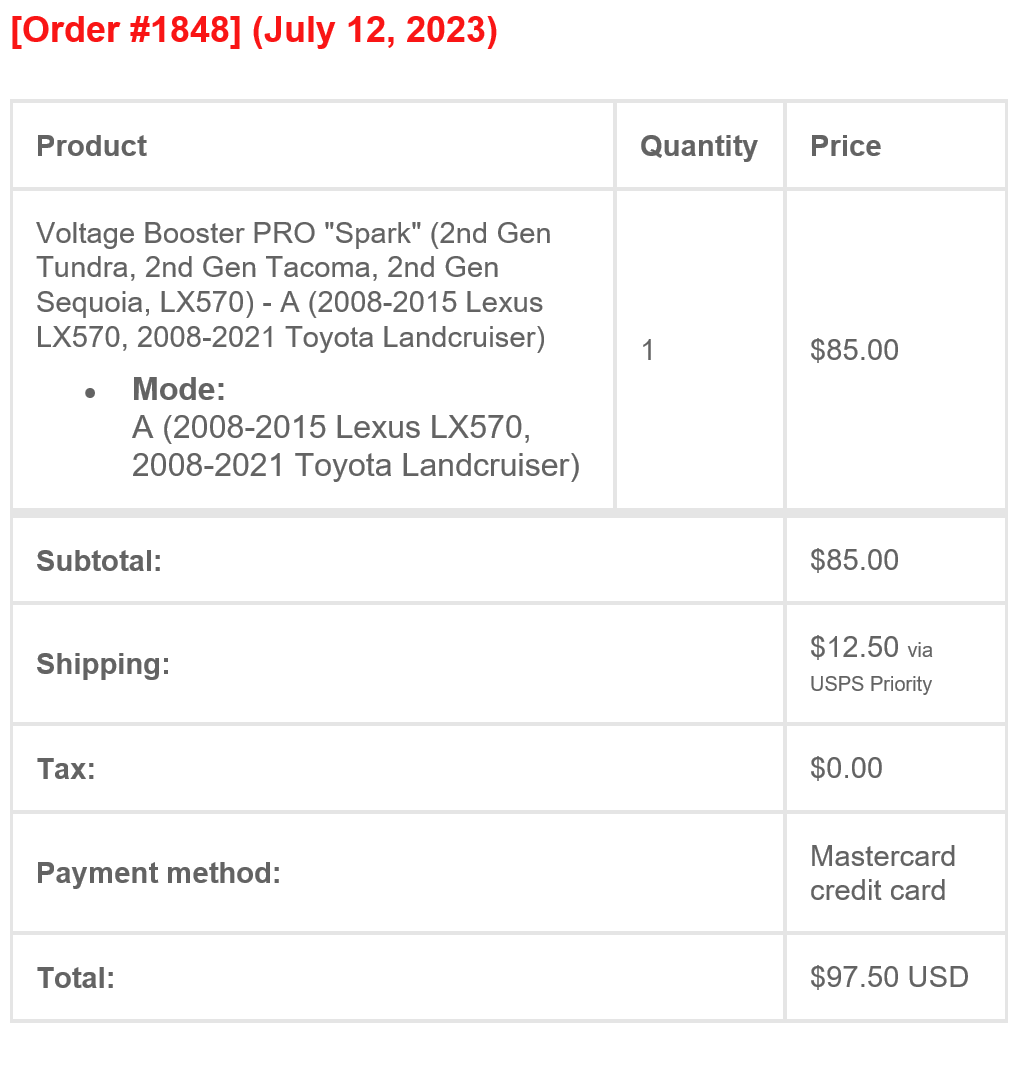This screenshot has height=1073, width=1021.
Task: Click the Payment method label
Action: tap(159, 872)
